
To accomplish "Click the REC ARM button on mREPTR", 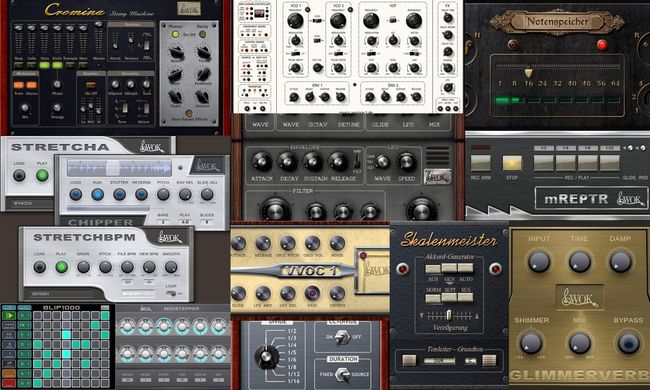I will click(x=480, y=162).
